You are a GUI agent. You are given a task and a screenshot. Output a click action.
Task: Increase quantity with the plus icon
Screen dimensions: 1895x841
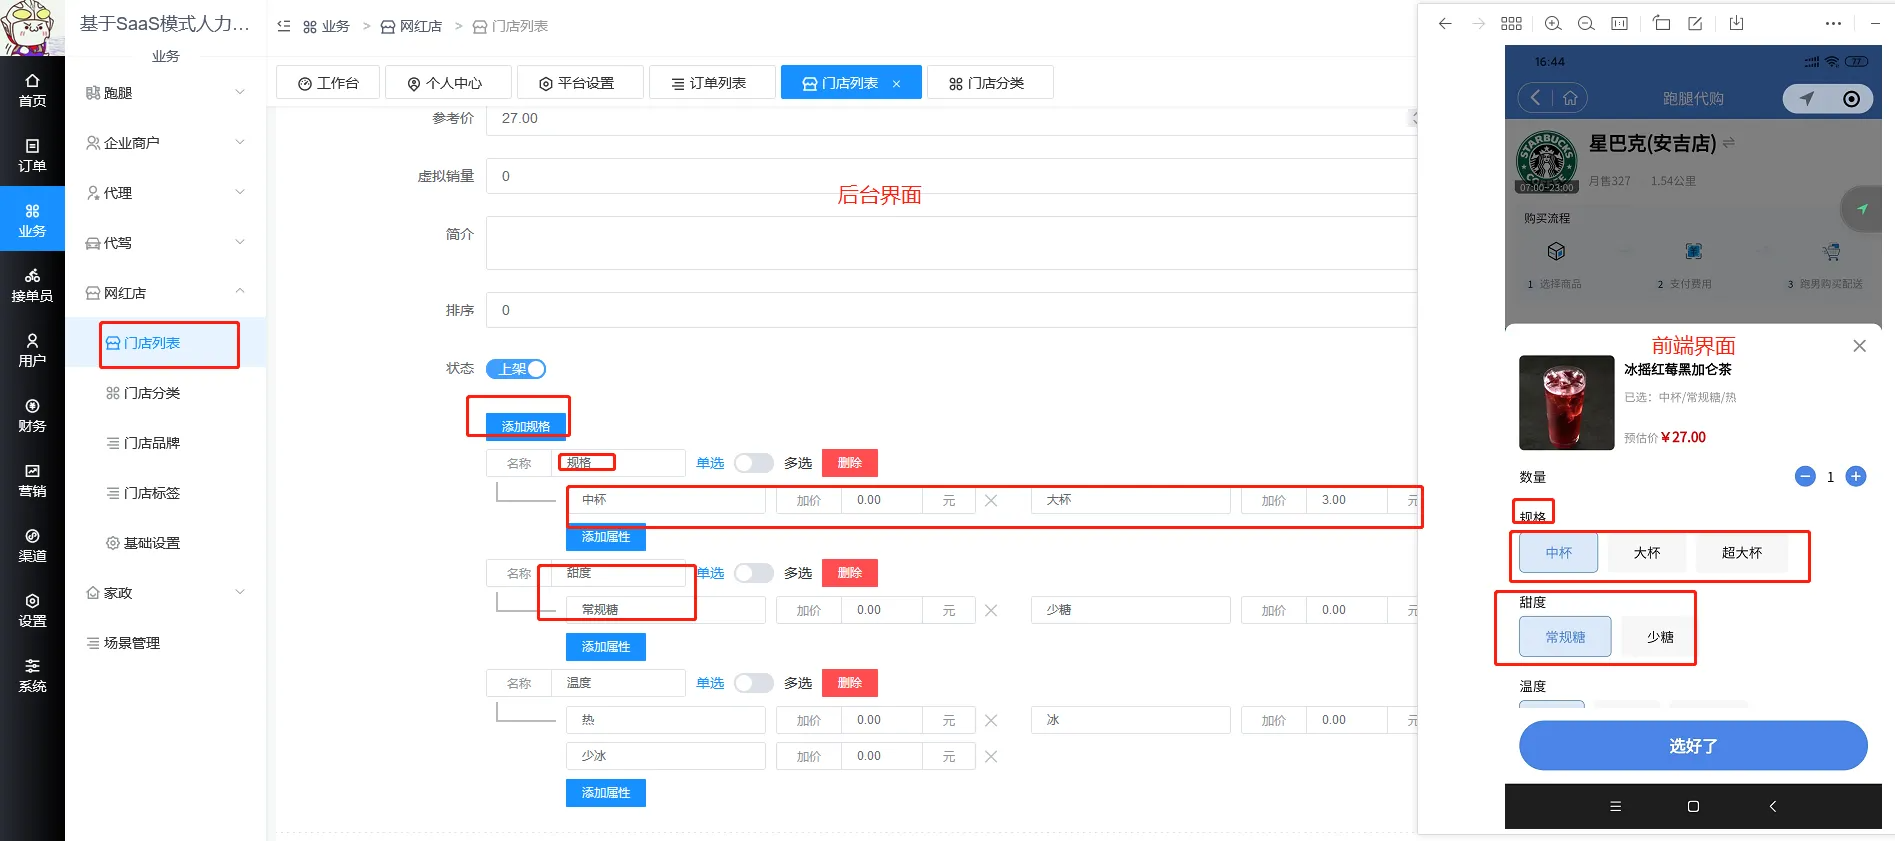pos(1855,477)
